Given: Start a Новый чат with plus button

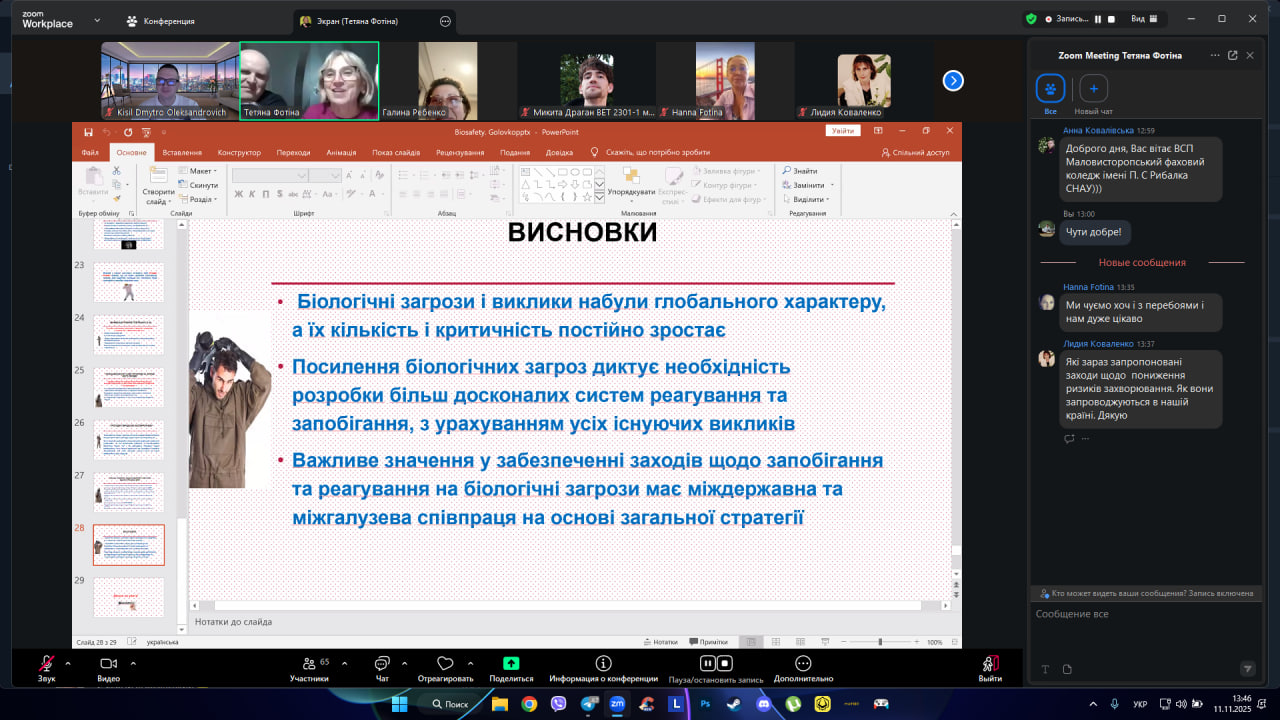Looking at the screenshot, I should (1093, 89).
